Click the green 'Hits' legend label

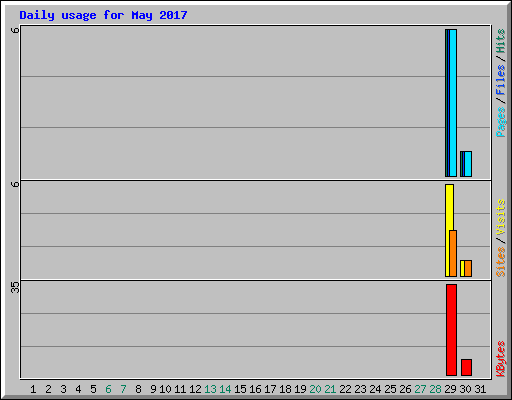click(x=501, y=41)
